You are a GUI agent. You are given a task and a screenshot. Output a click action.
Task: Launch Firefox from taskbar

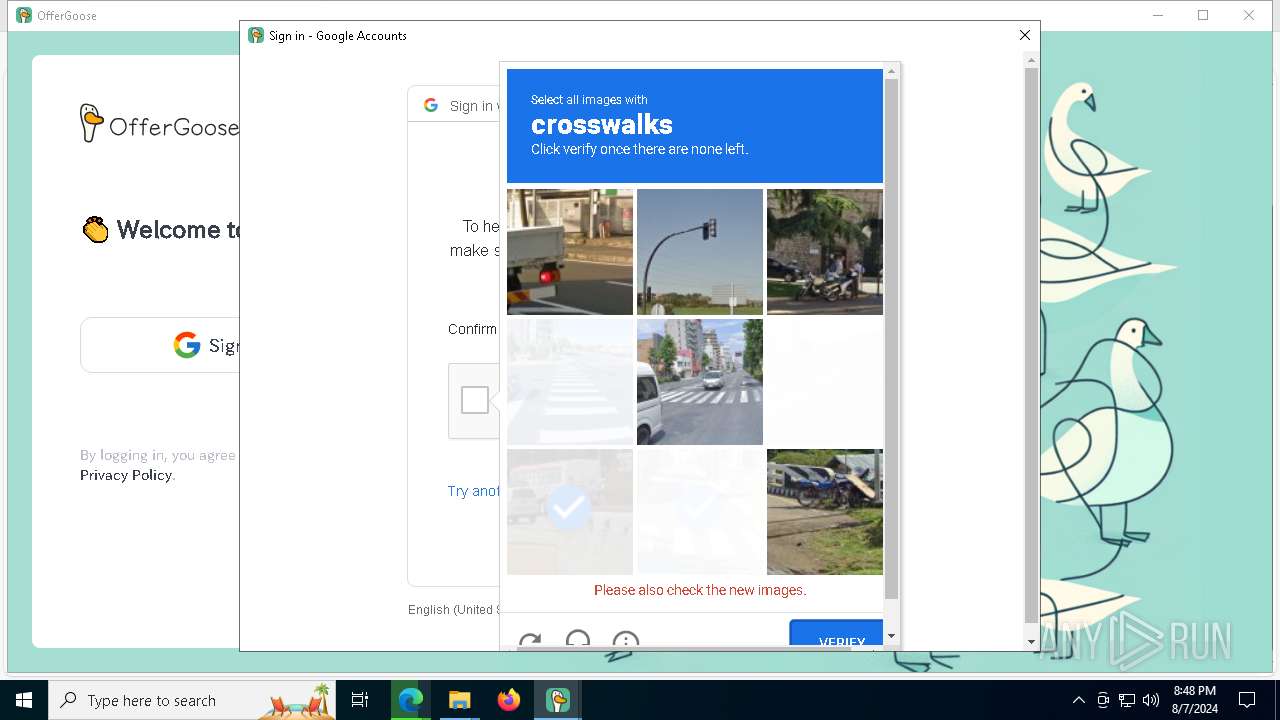pyautogui.click(x=509, y=700)
